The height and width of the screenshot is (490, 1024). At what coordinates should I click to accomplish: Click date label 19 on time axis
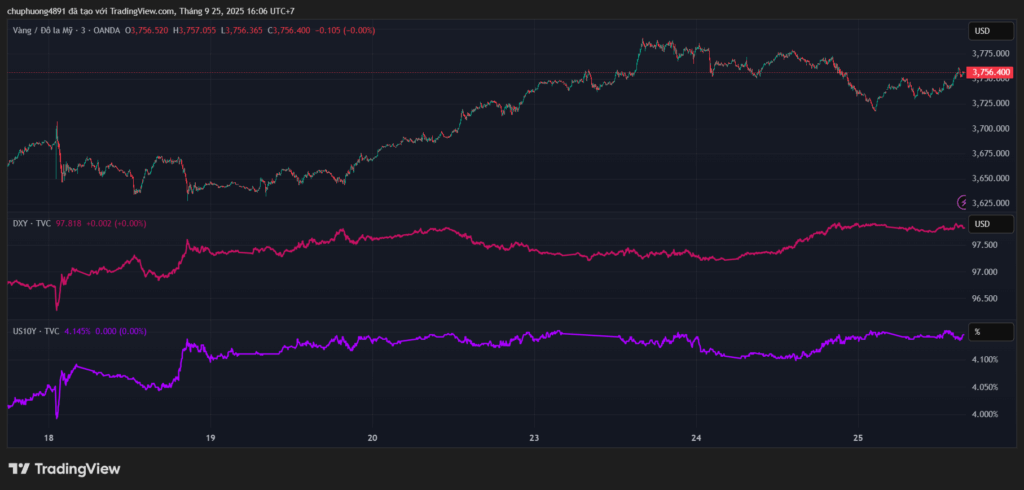tap(210, 438)
